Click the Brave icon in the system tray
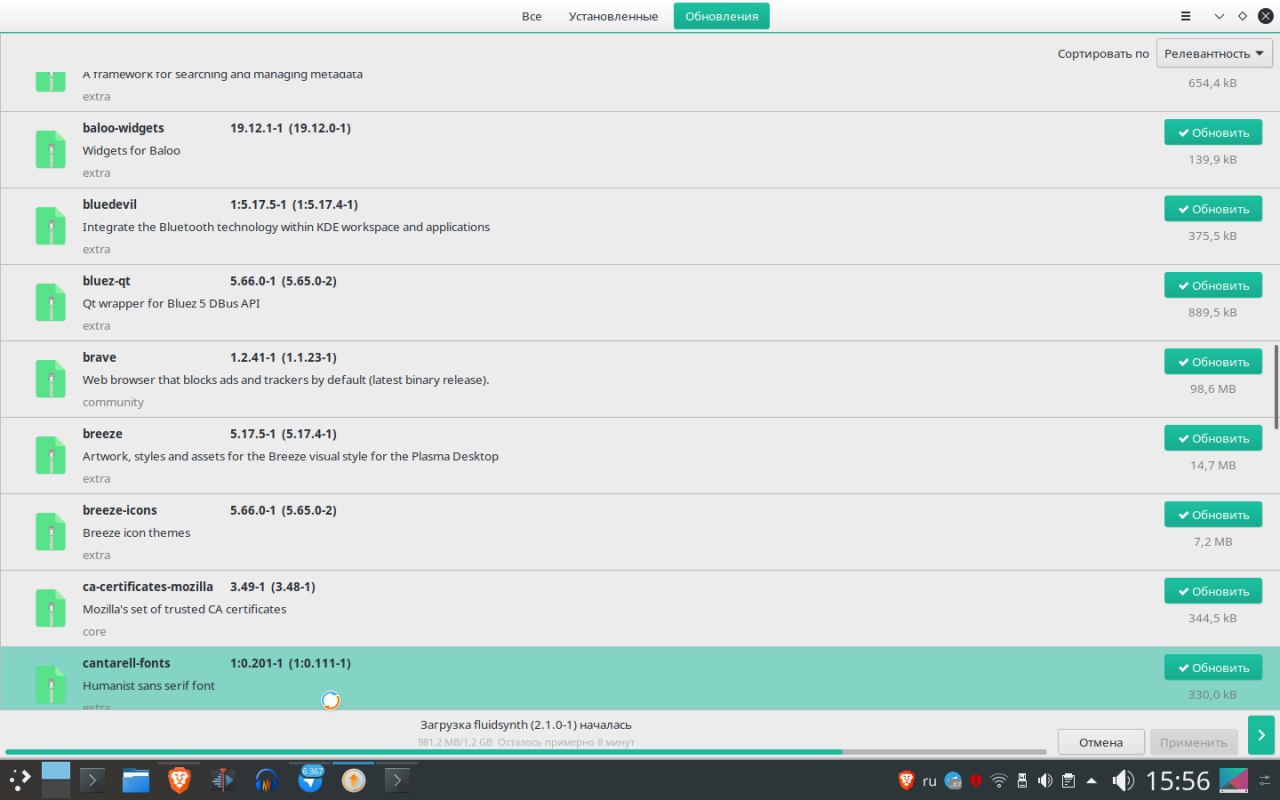This screenshot has width=1280, height=800. pyautogui.click(x=906, y=780)
